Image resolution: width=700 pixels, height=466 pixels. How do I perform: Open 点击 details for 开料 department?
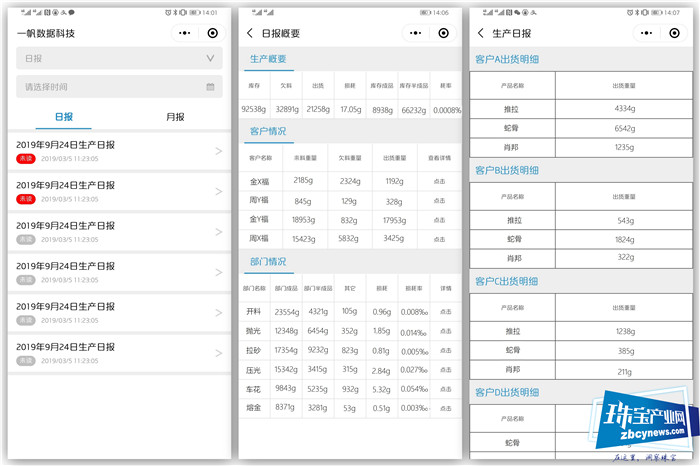pos(446,312)
